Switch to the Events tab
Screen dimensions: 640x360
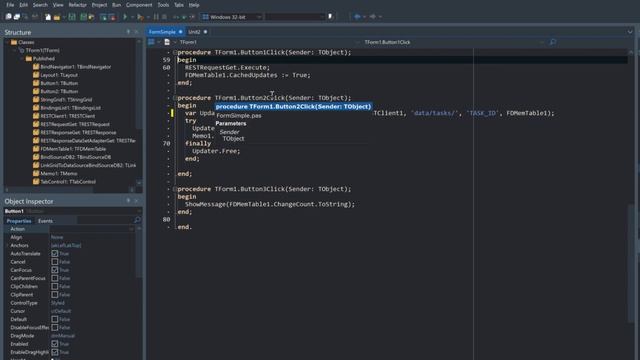[x=45, y=221]
